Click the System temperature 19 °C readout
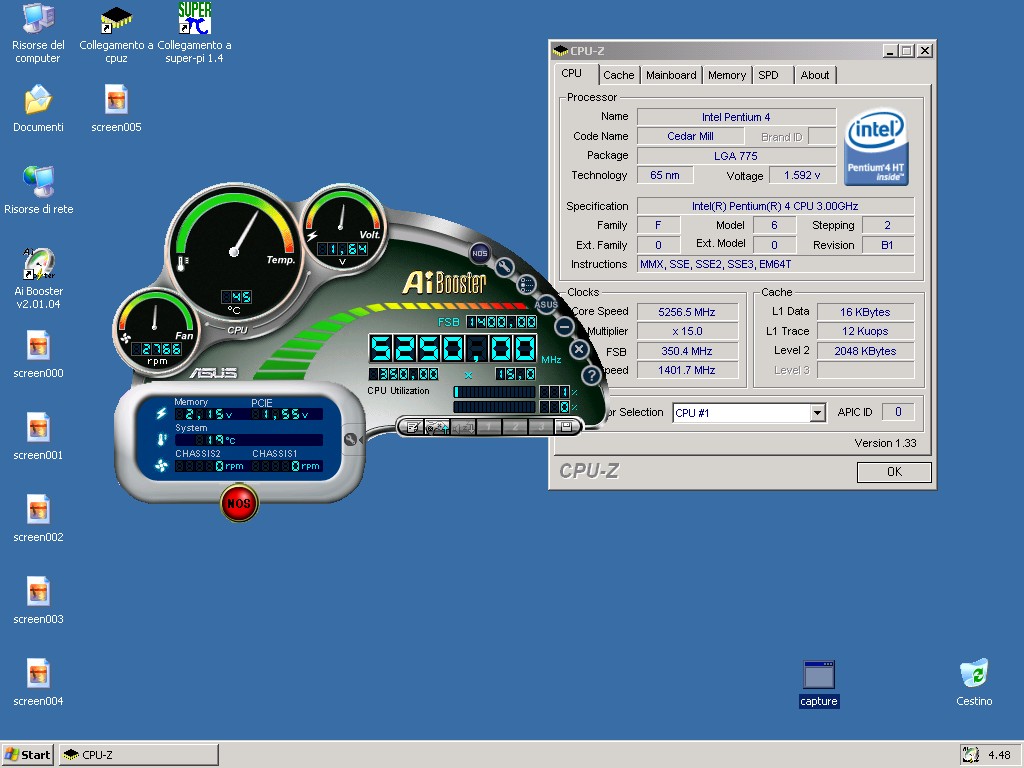 (x=249, y=440)
